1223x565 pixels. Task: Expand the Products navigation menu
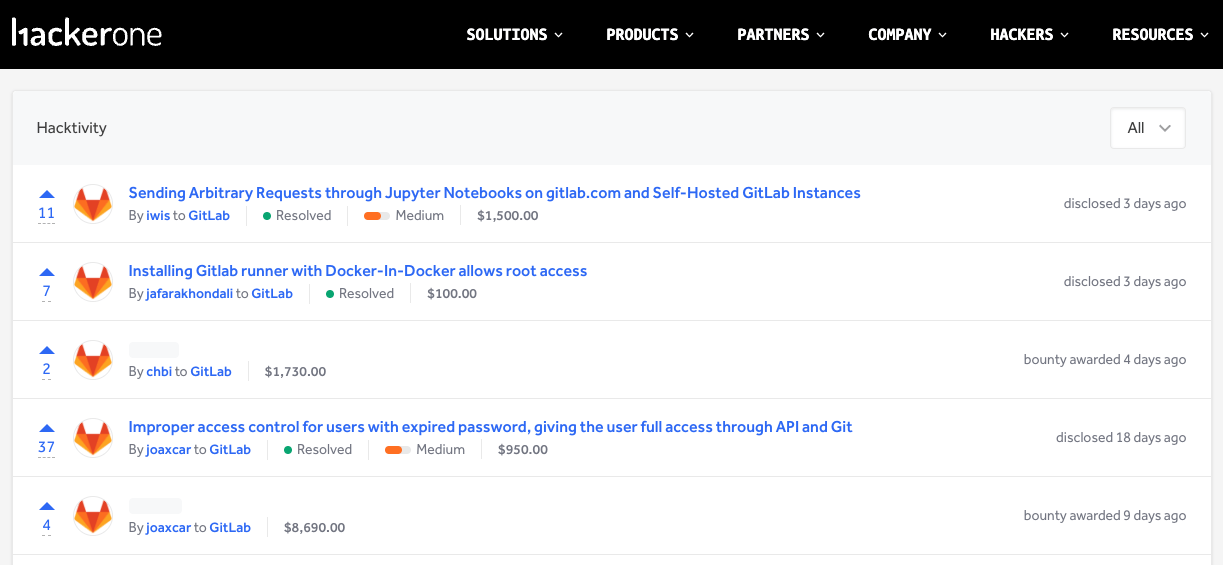tap(649, 34)
